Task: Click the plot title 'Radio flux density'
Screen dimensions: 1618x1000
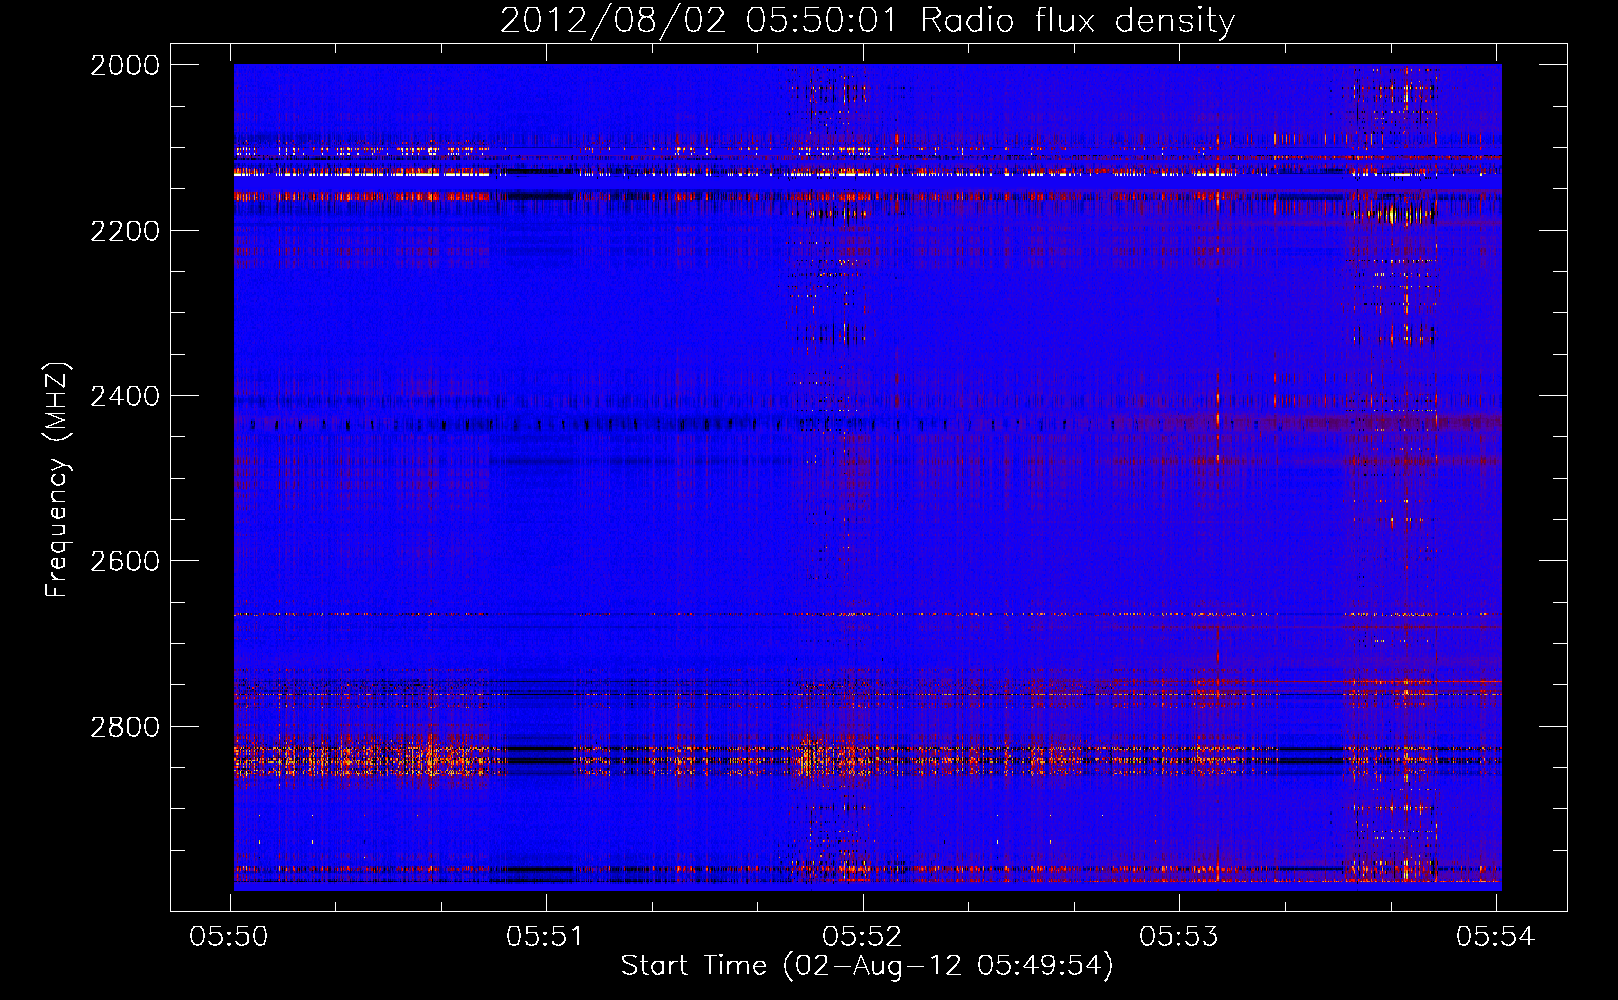Action: coord(1078,21)
